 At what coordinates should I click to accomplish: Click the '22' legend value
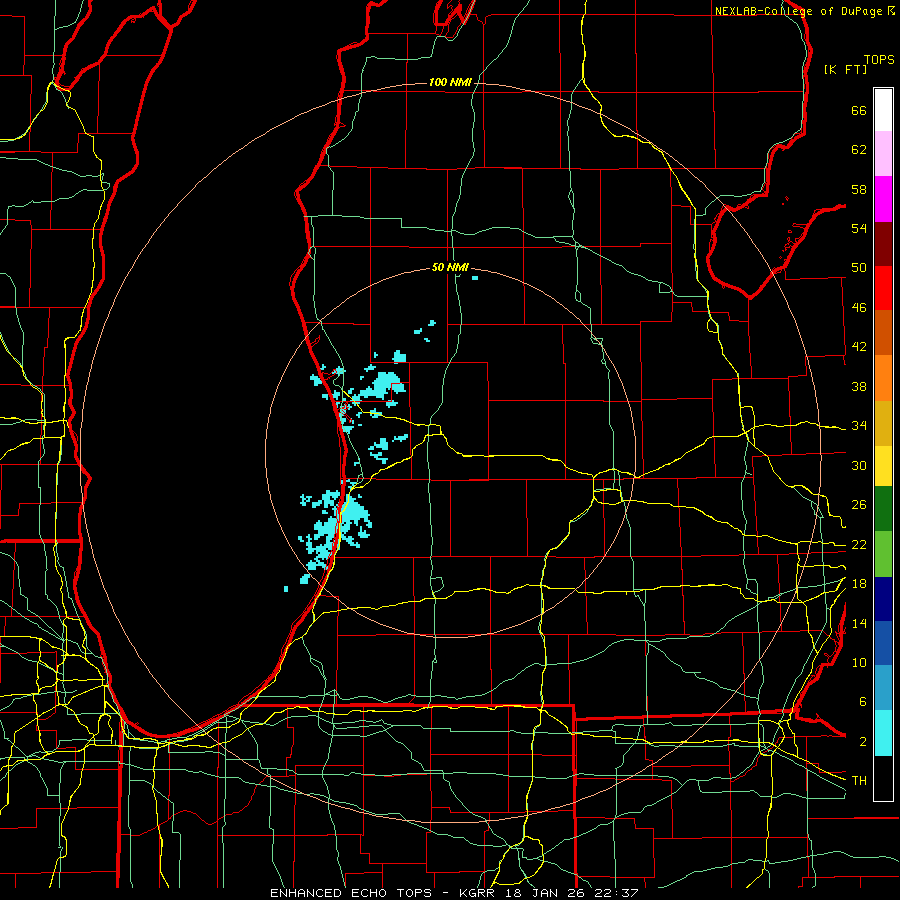(x=859, y=545)
